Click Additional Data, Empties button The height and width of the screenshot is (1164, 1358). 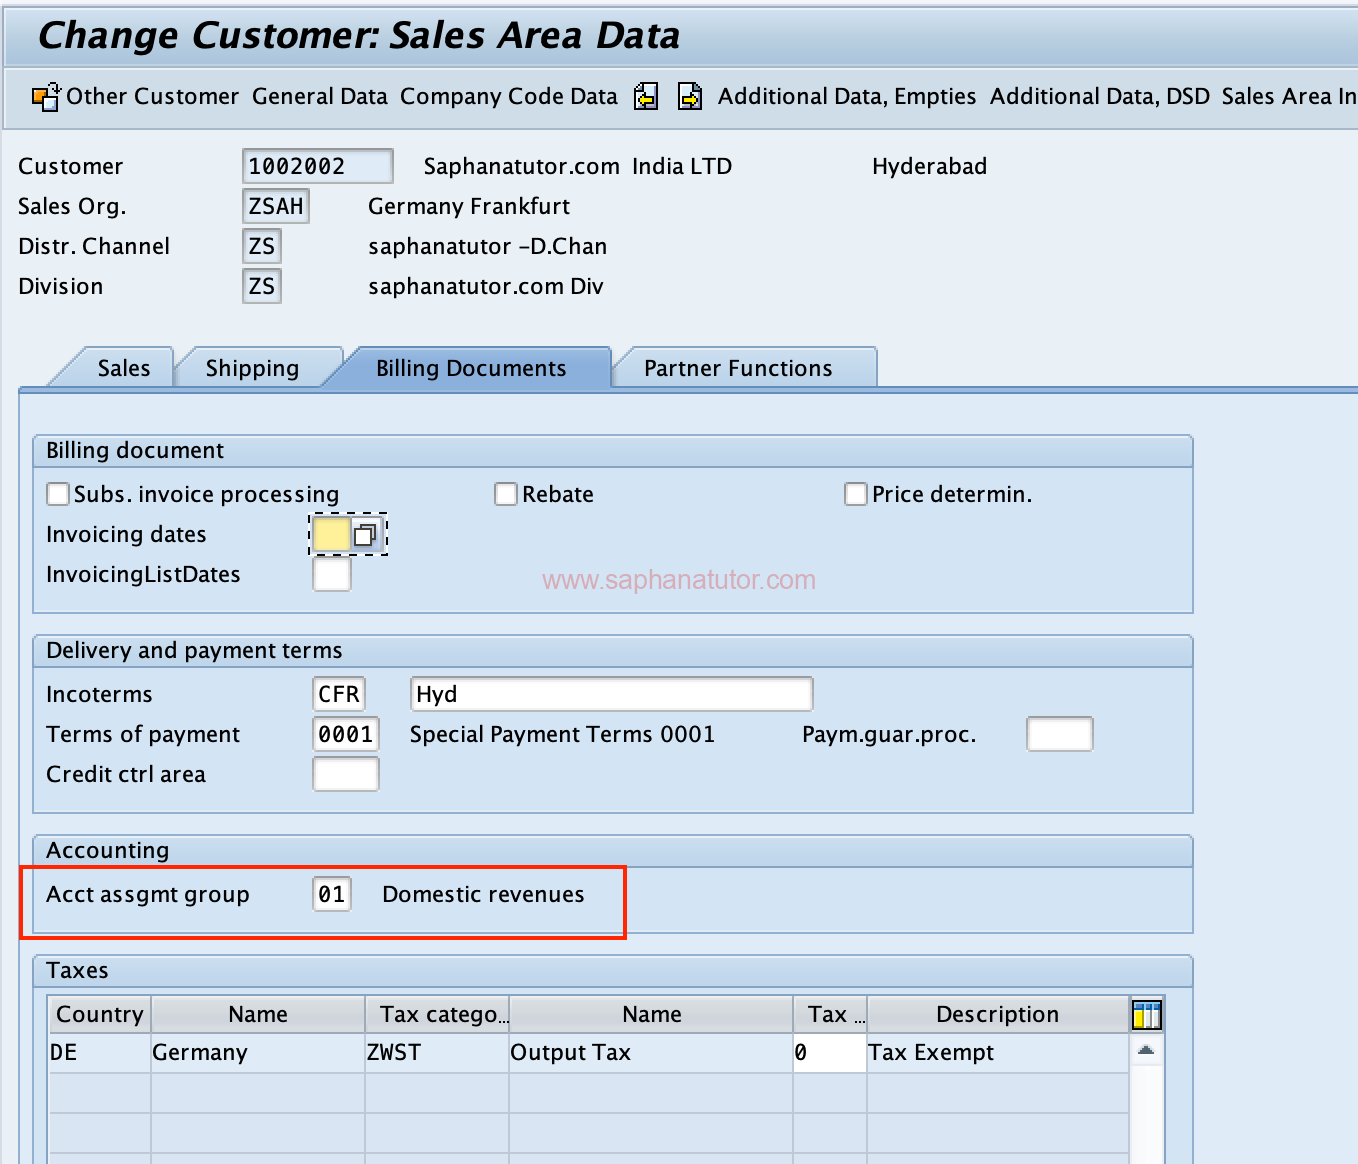847,96
